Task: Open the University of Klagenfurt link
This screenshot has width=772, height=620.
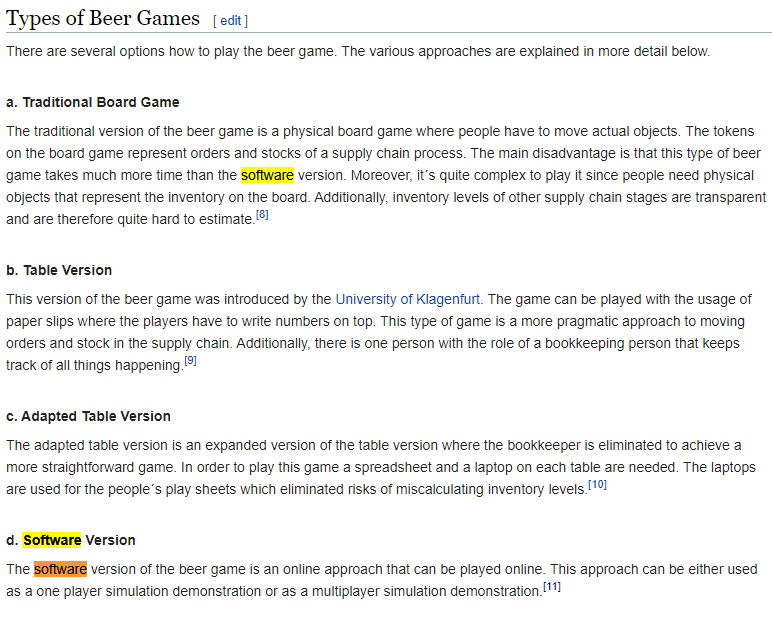Action: (408, 299)
